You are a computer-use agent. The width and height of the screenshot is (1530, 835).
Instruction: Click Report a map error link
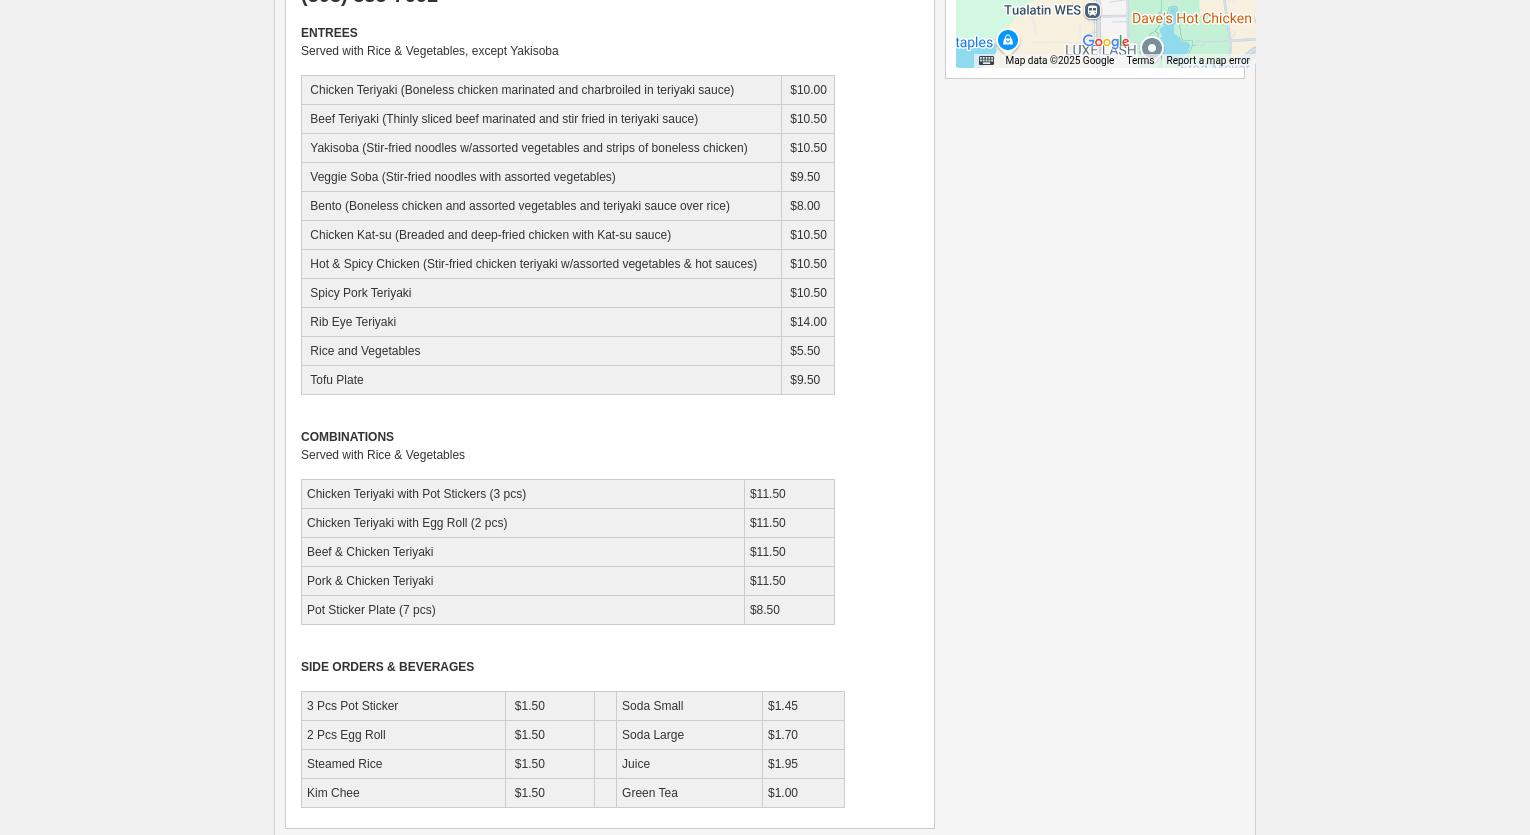click(x=1208, y=60)
